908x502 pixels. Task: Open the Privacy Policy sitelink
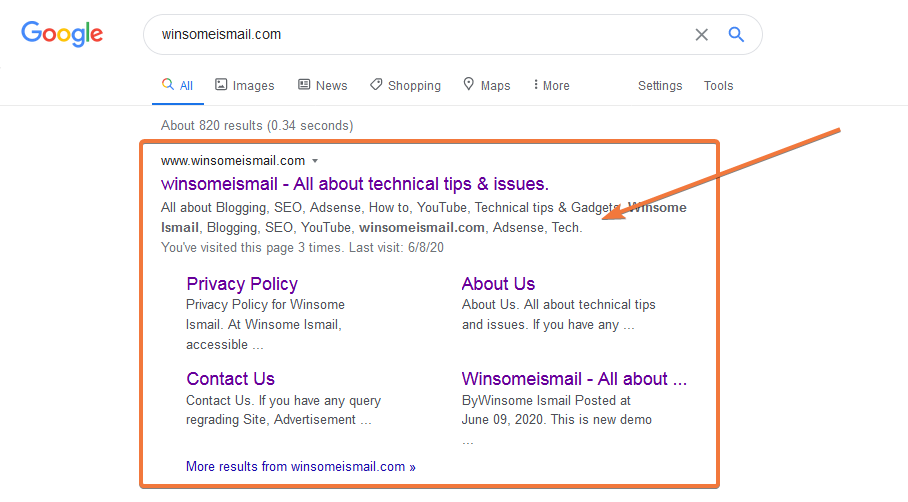coord(242,284)
